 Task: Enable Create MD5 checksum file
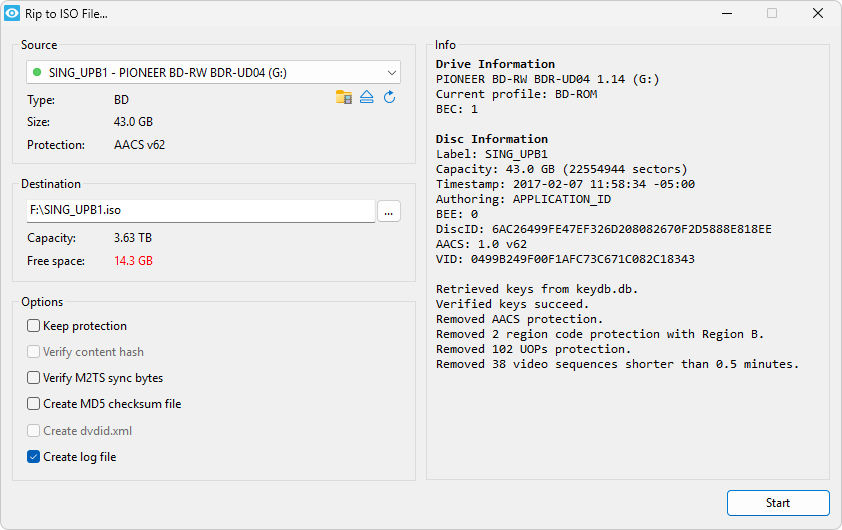[34, 404]
